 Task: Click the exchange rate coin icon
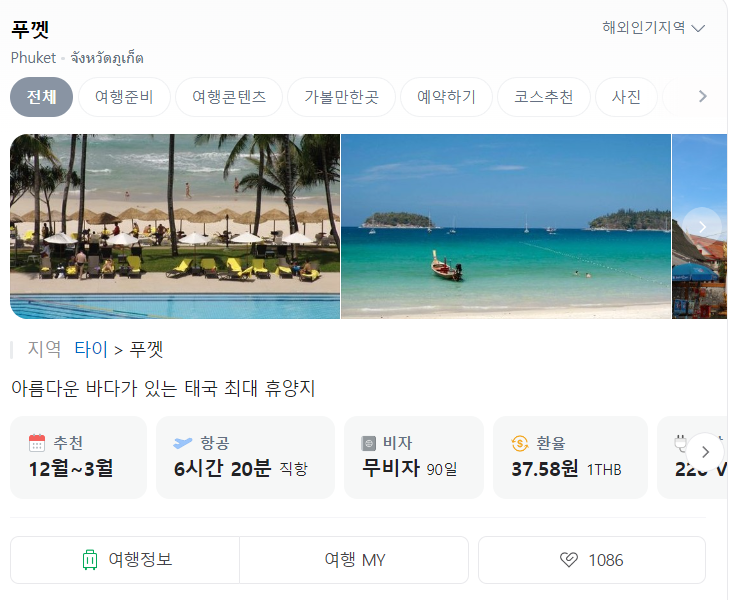point(520,443)
